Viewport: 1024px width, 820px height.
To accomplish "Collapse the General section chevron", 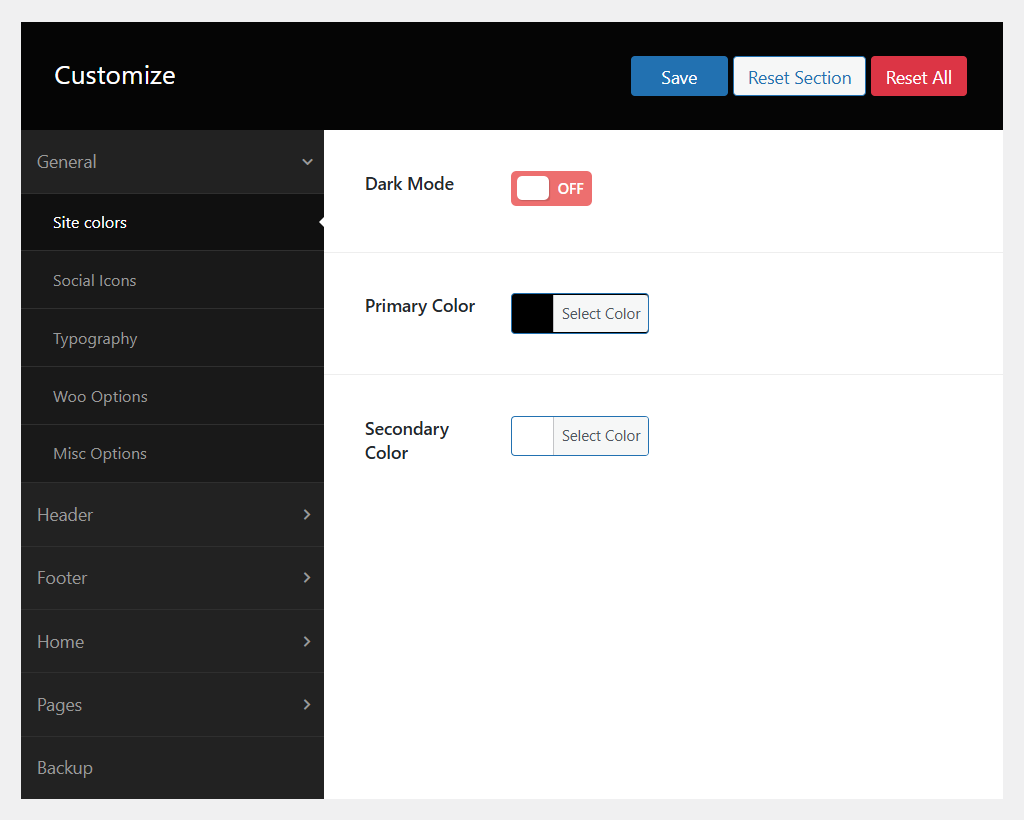I will (307, 162).
